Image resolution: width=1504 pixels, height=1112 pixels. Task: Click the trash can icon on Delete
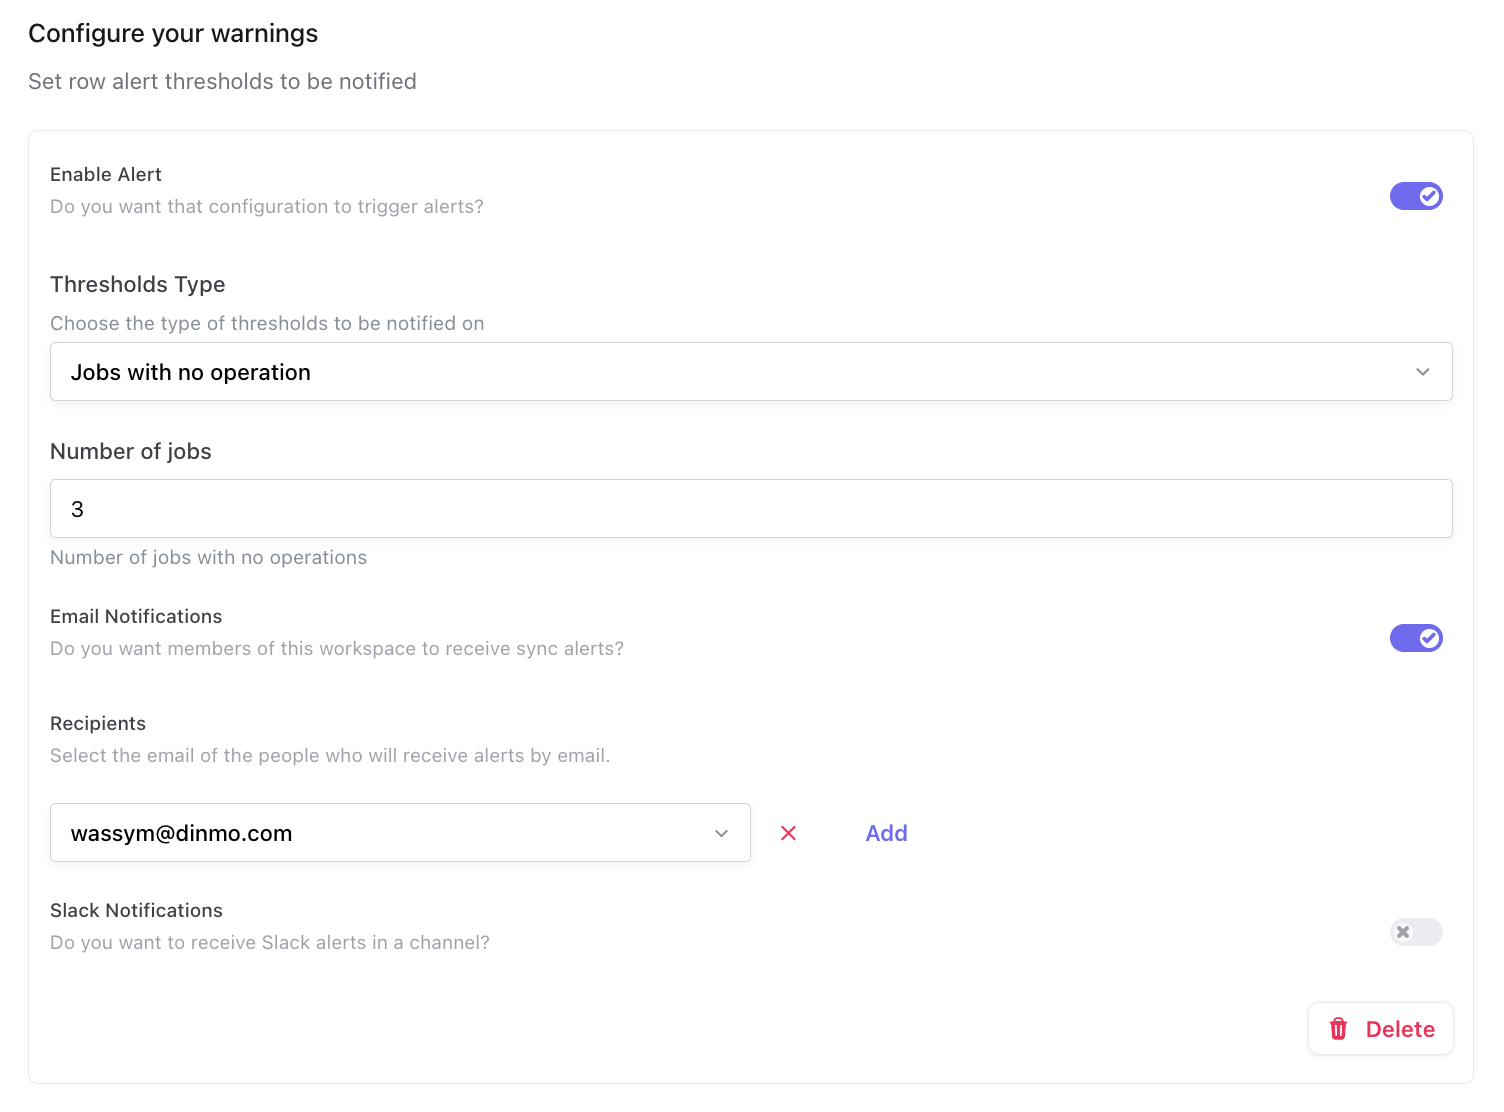[x=1338, y=1029]
